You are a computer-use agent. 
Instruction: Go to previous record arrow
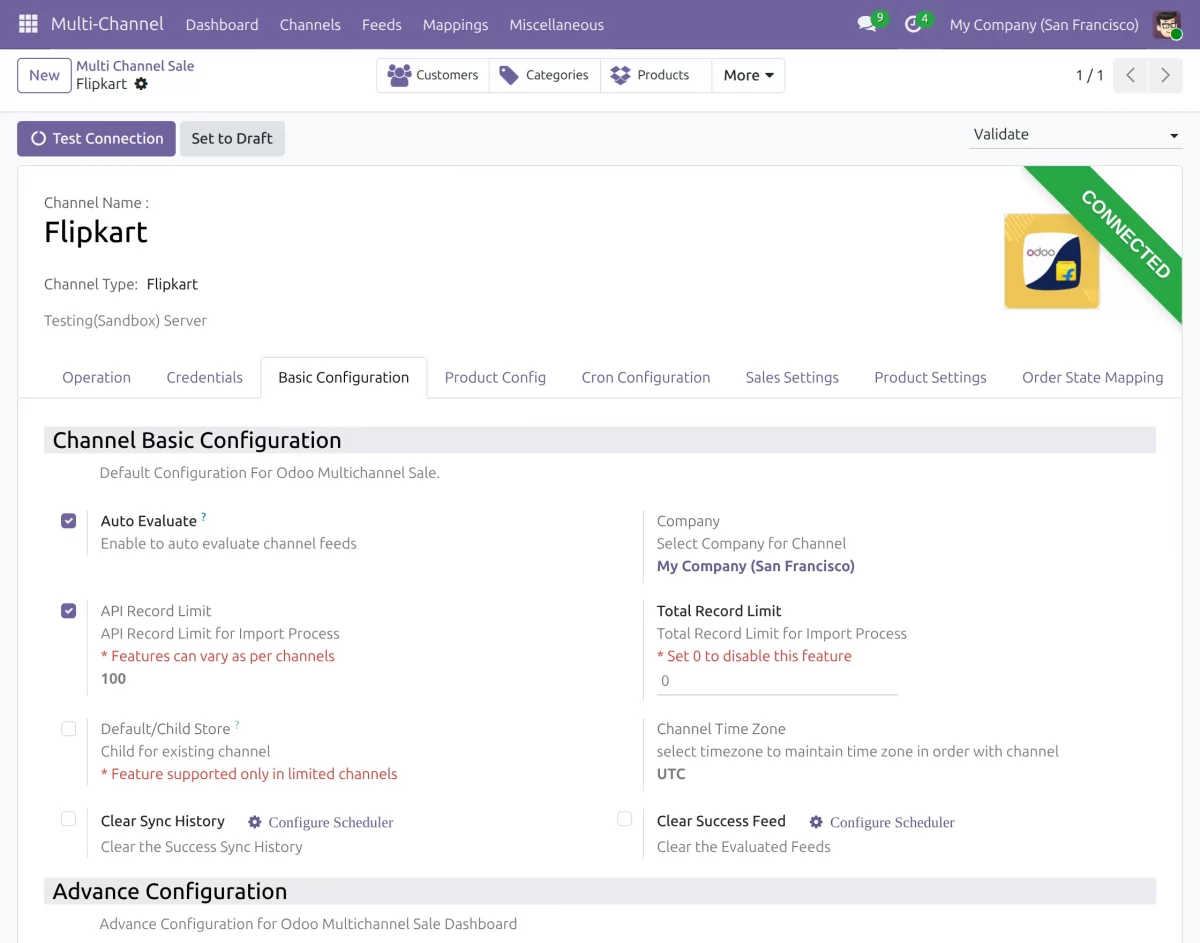1130,75
